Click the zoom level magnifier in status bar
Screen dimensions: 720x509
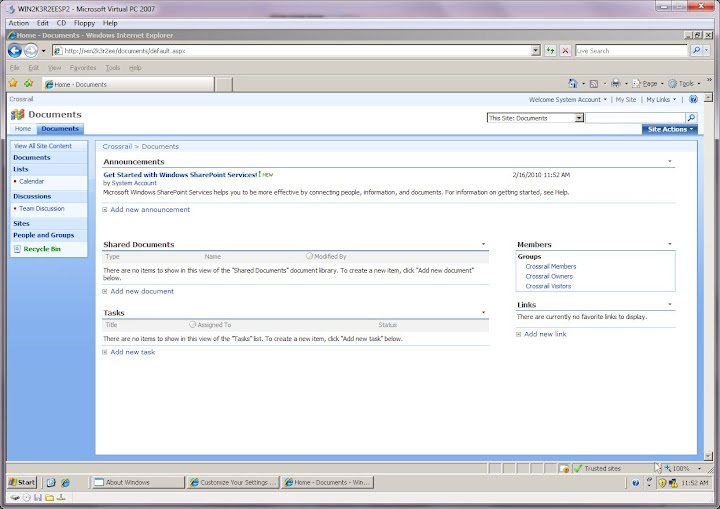(x=668, y=469)
